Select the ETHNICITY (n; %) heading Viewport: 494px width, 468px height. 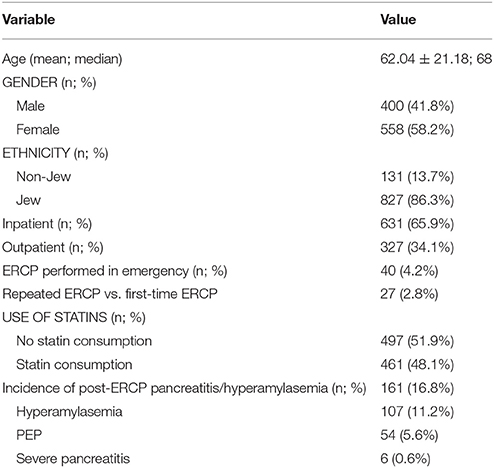coord(55,153)
